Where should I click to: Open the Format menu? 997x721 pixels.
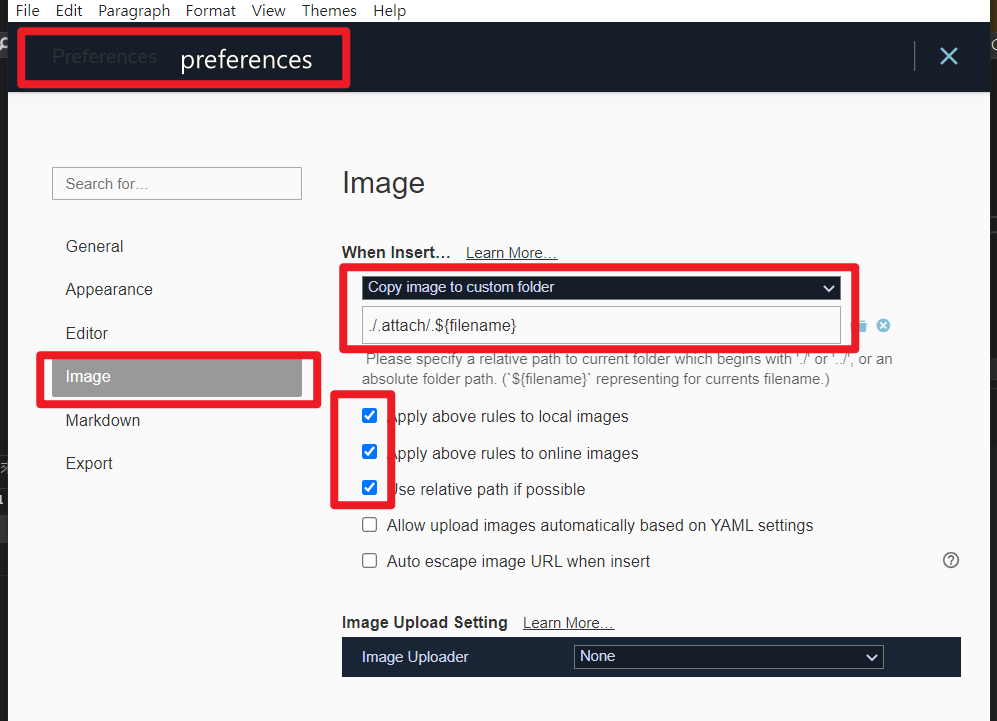[211, 11]
